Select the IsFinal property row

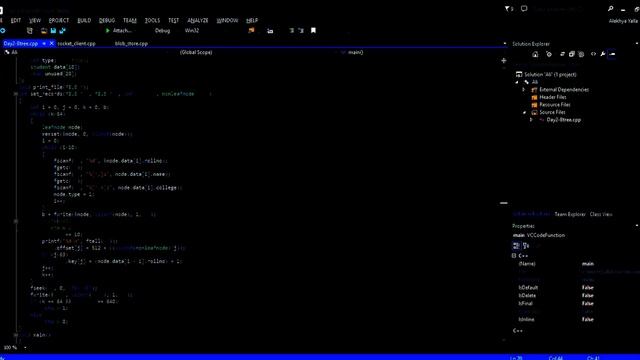pos(576,304)
